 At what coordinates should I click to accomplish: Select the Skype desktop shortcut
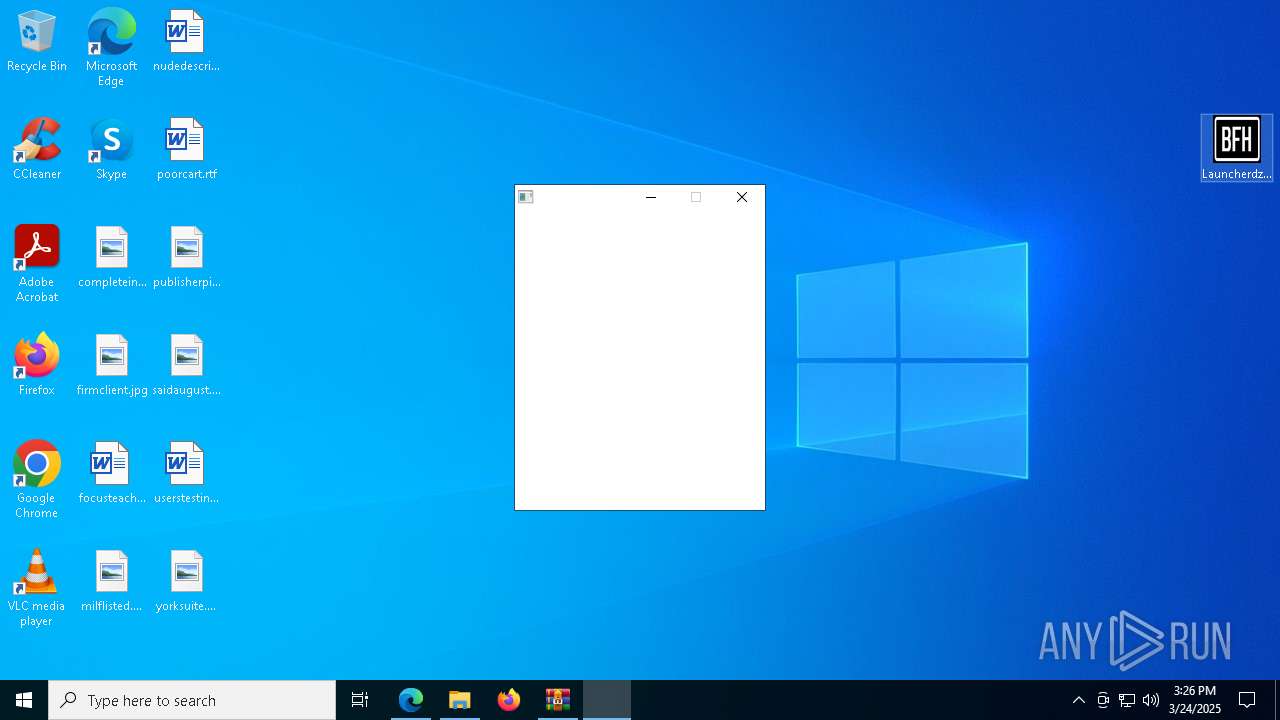point(111,149)
